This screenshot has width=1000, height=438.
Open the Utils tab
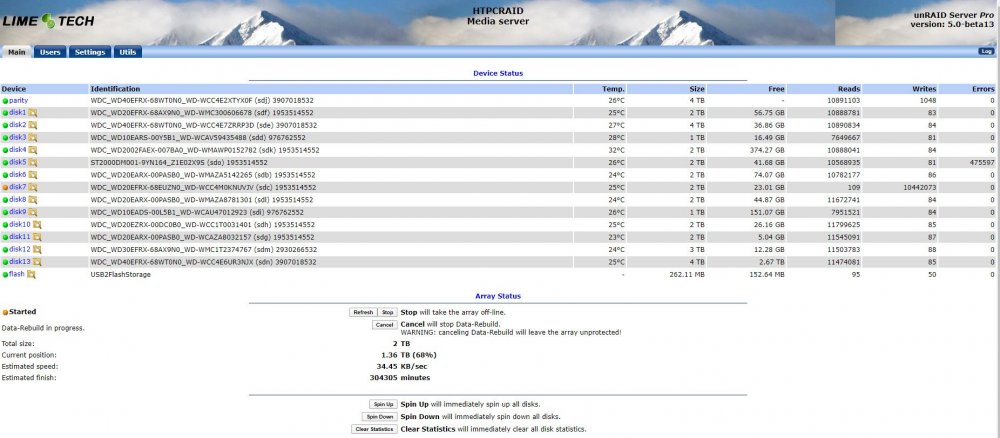tap(128, 52)
